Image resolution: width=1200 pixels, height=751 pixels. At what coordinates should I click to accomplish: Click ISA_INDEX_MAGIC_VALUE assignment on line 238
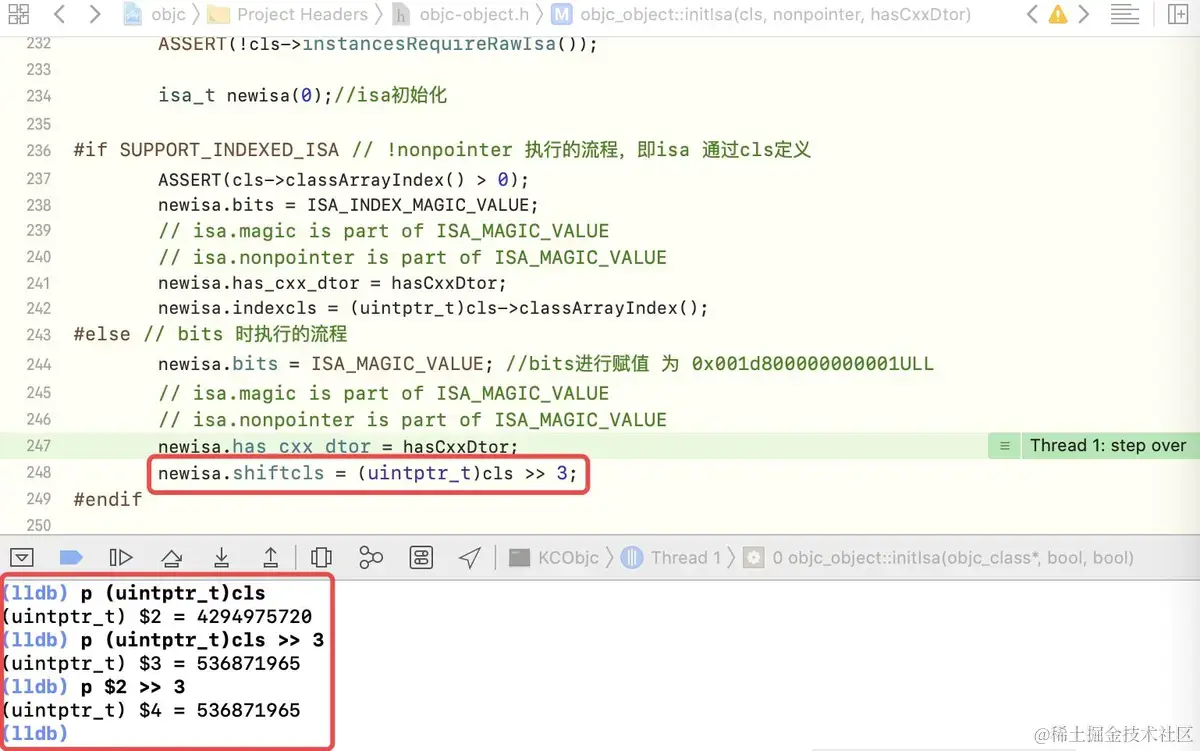tap(348, 205)
